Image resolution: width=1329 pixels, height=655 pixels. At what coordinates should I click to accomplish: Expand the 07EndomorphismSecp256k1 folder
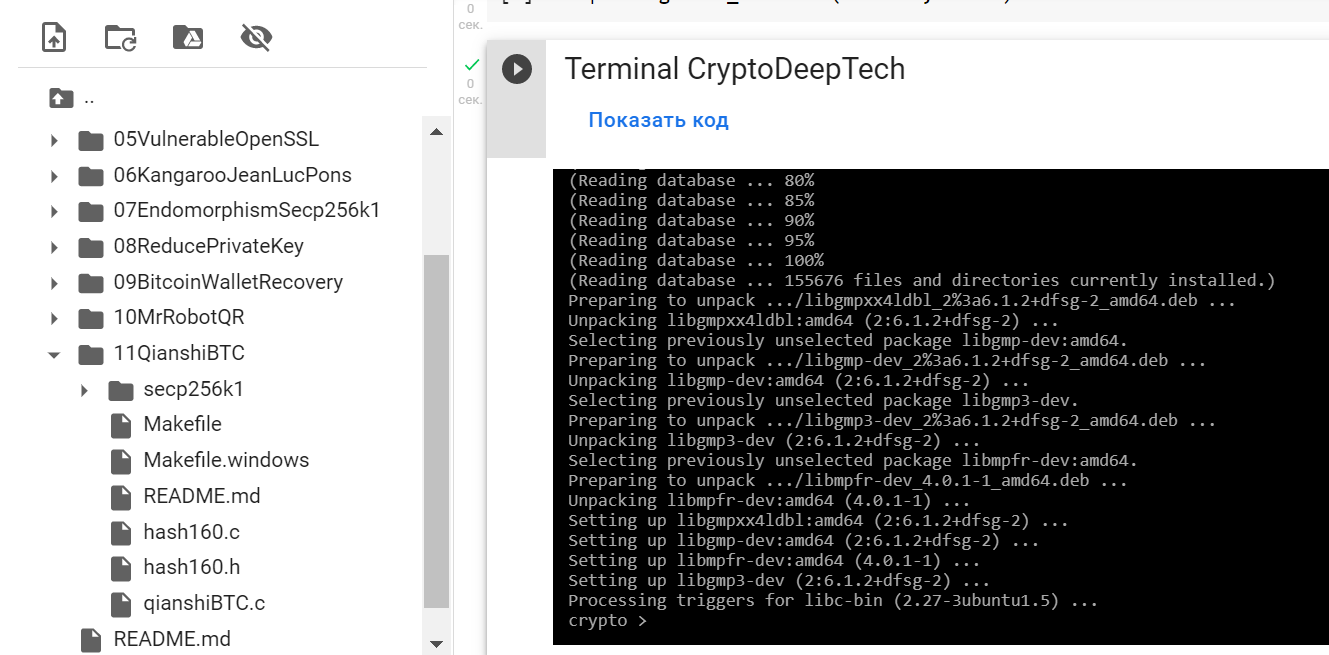coord(54,212)
